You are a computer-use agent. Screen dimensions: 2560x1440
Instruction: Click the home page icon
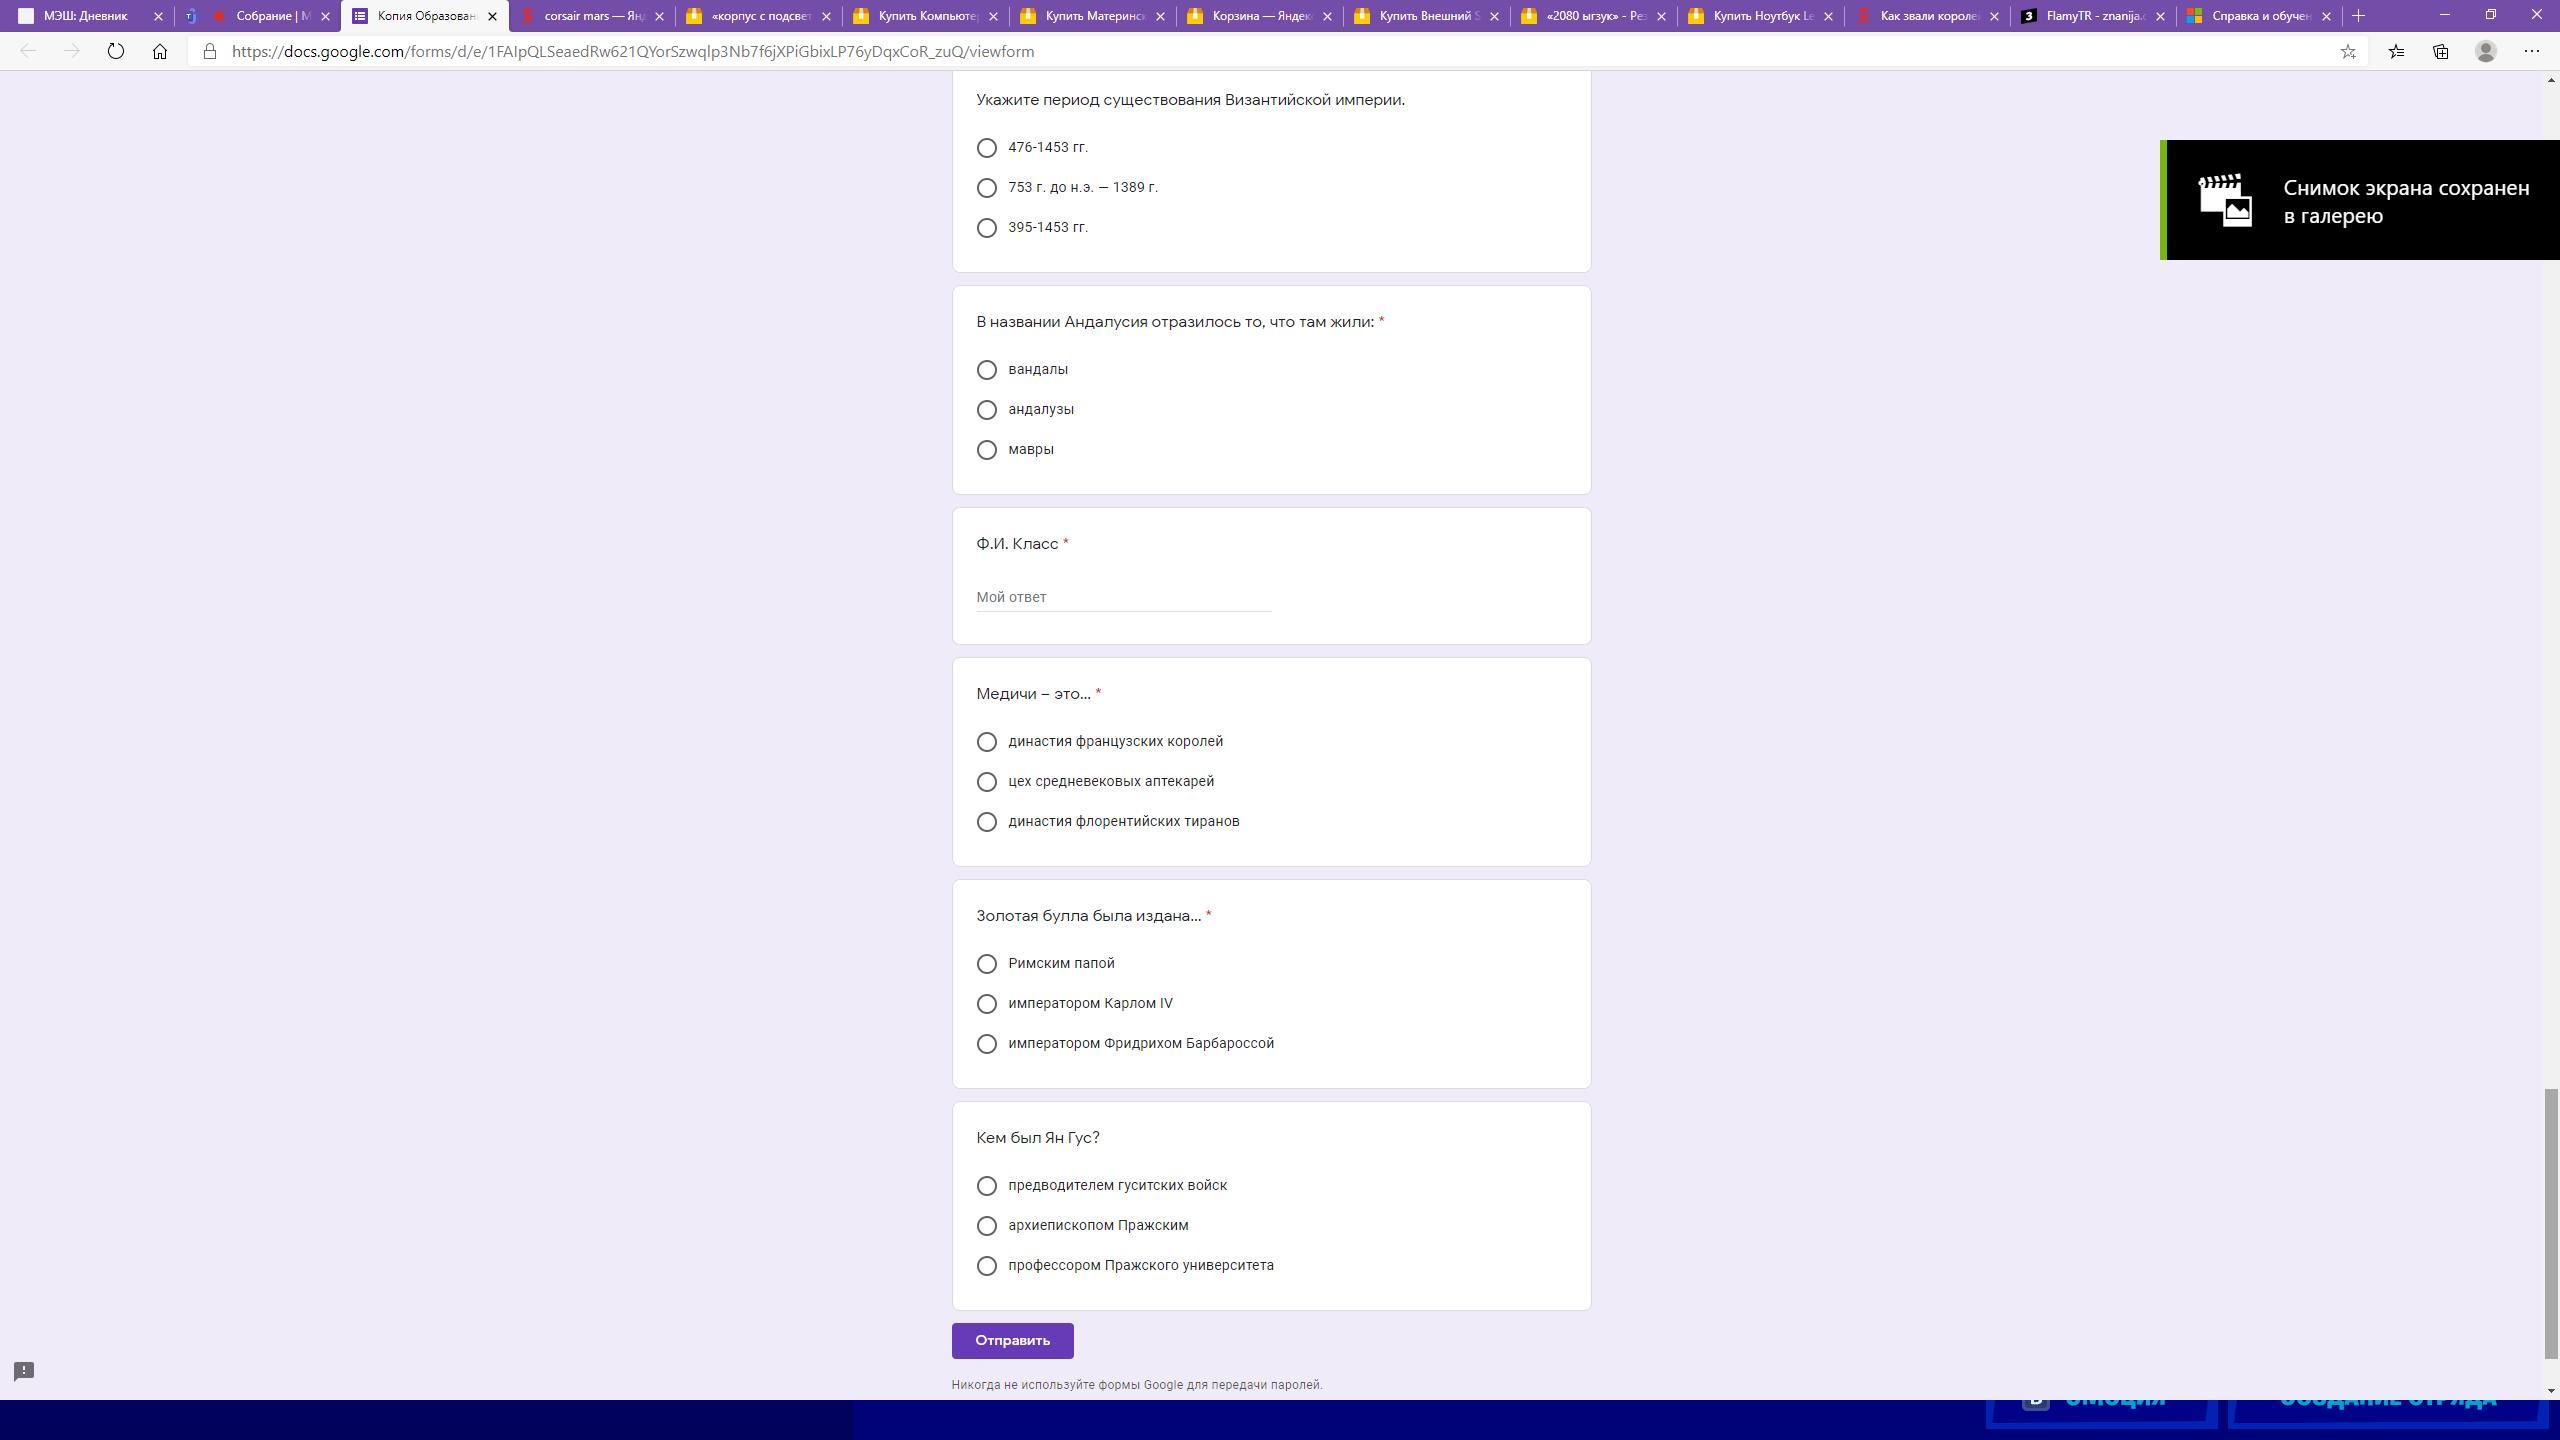(160, 51)
